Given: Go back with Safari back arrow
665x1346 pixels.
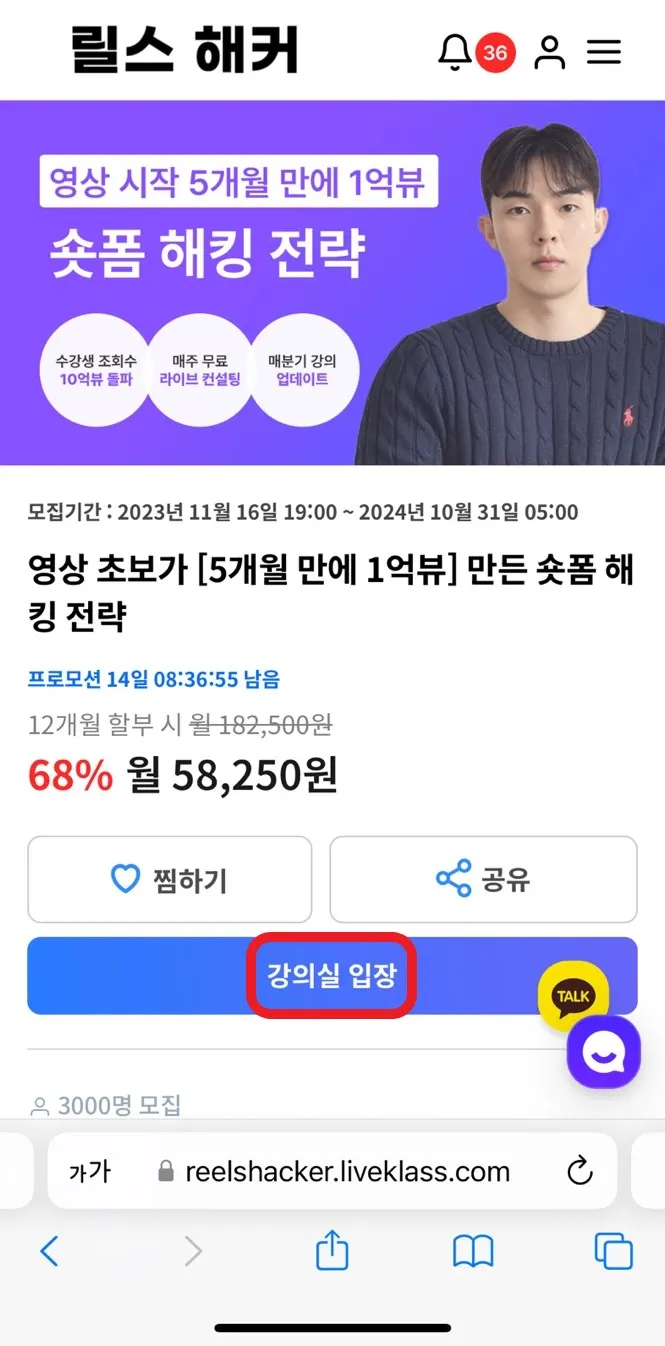Looking at the screenshot, I should [x=49, y=1251].
